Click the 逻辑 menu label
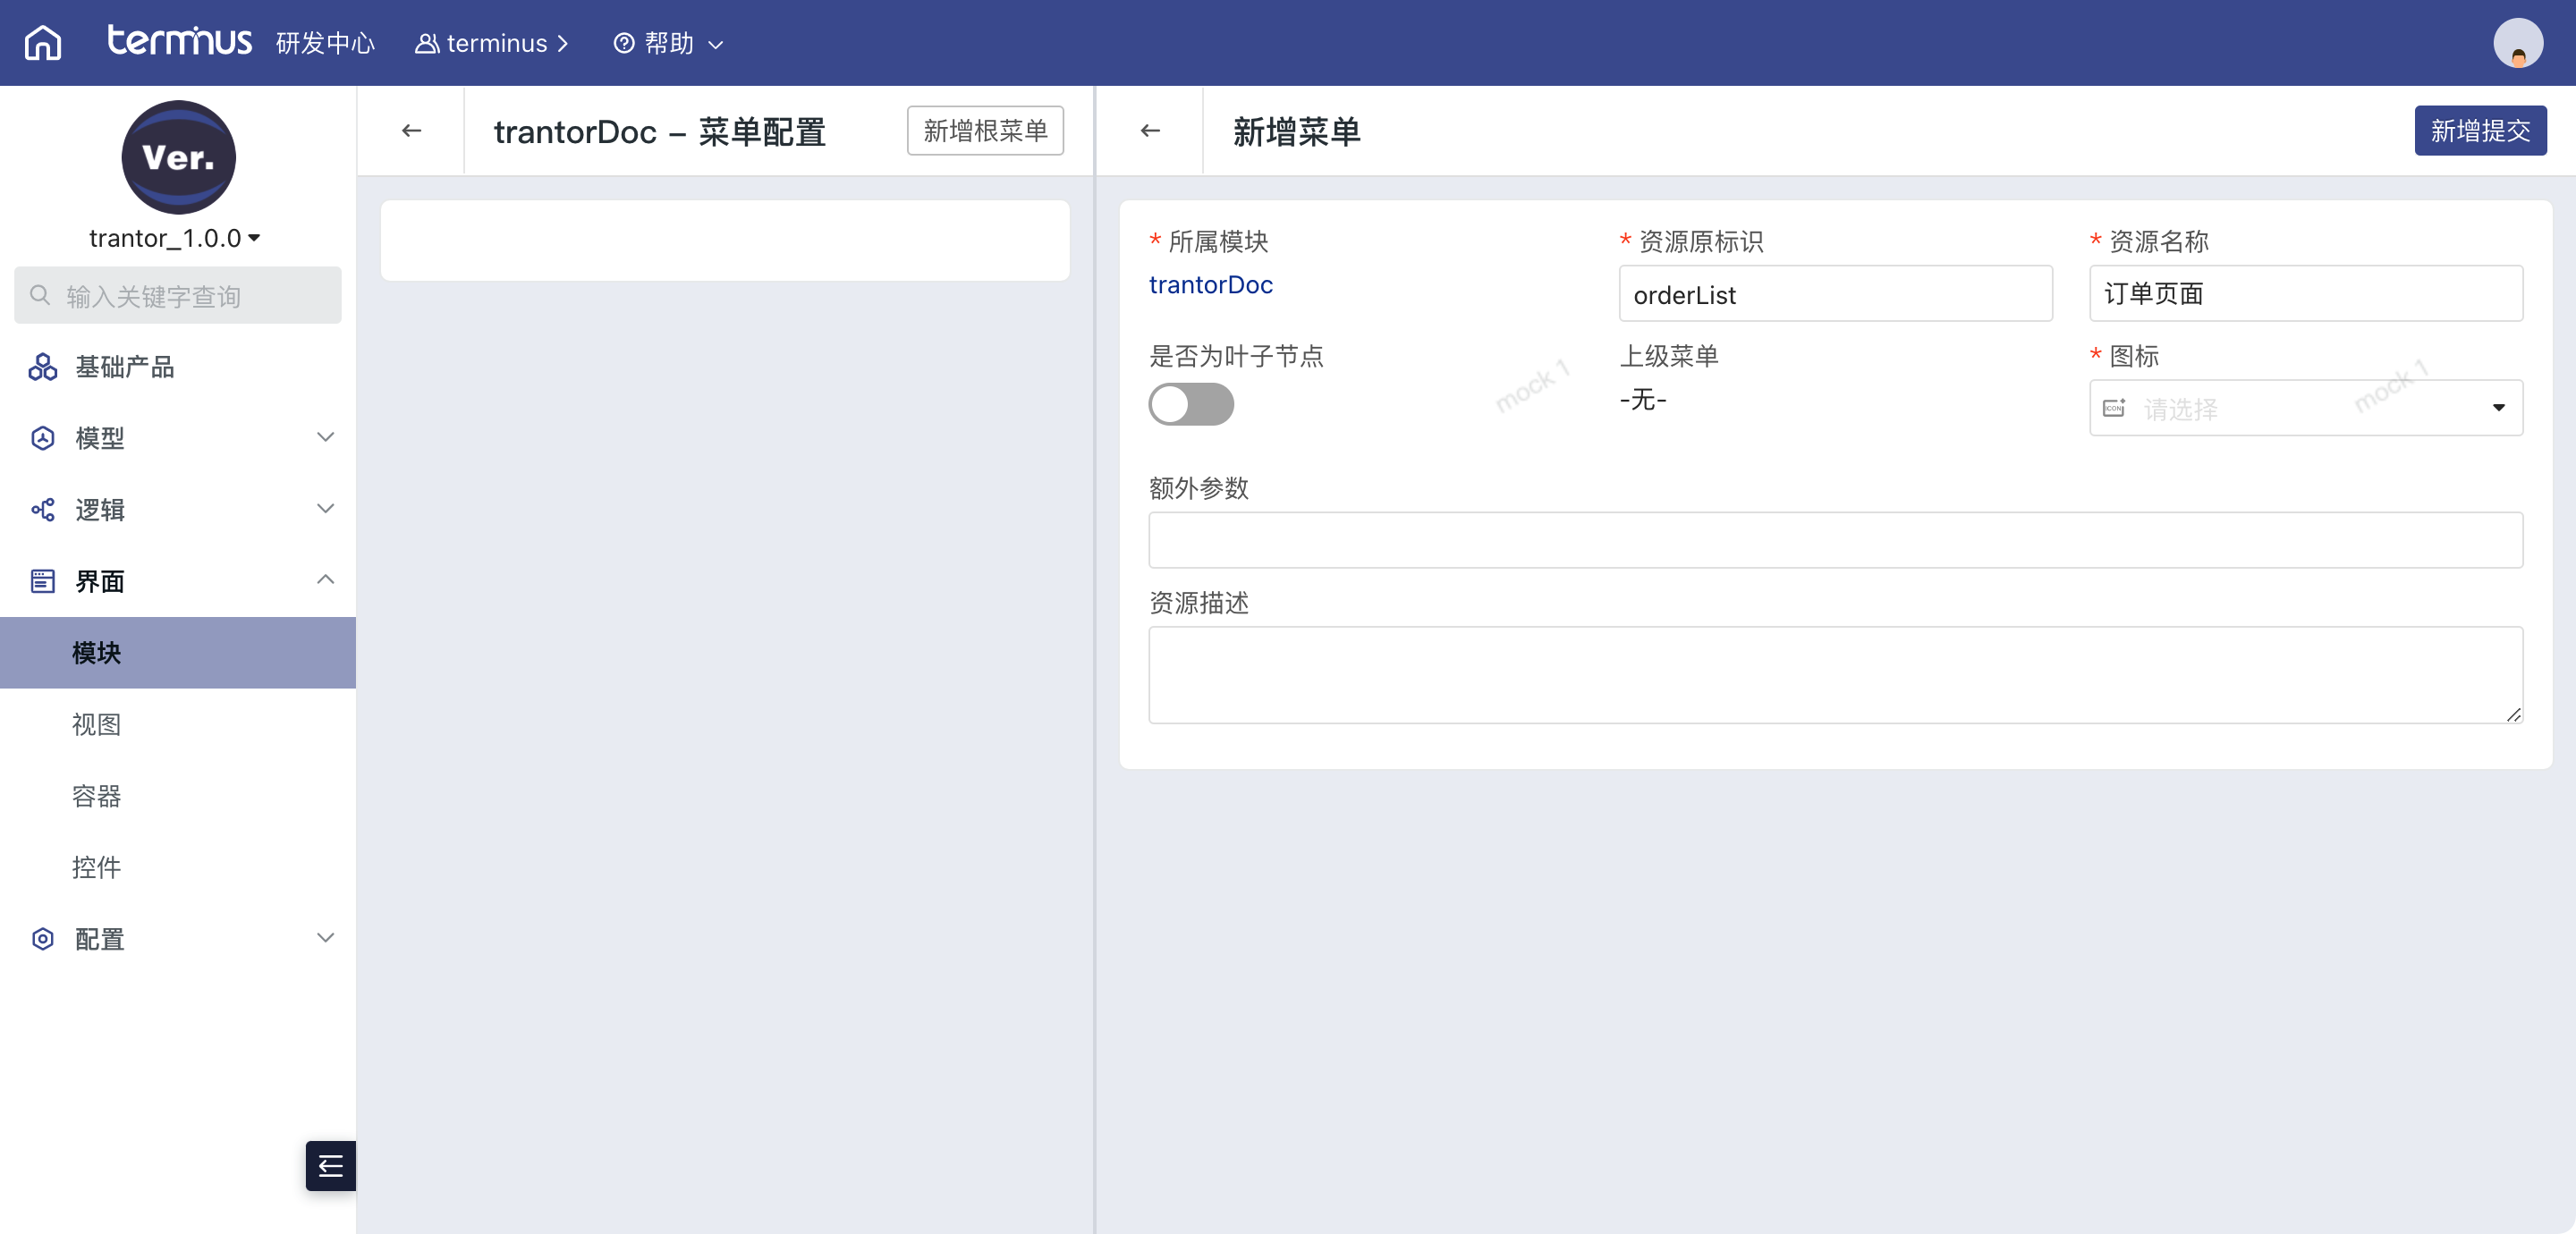This screenshot has width=2576, height=1234. tap(100, 510)
